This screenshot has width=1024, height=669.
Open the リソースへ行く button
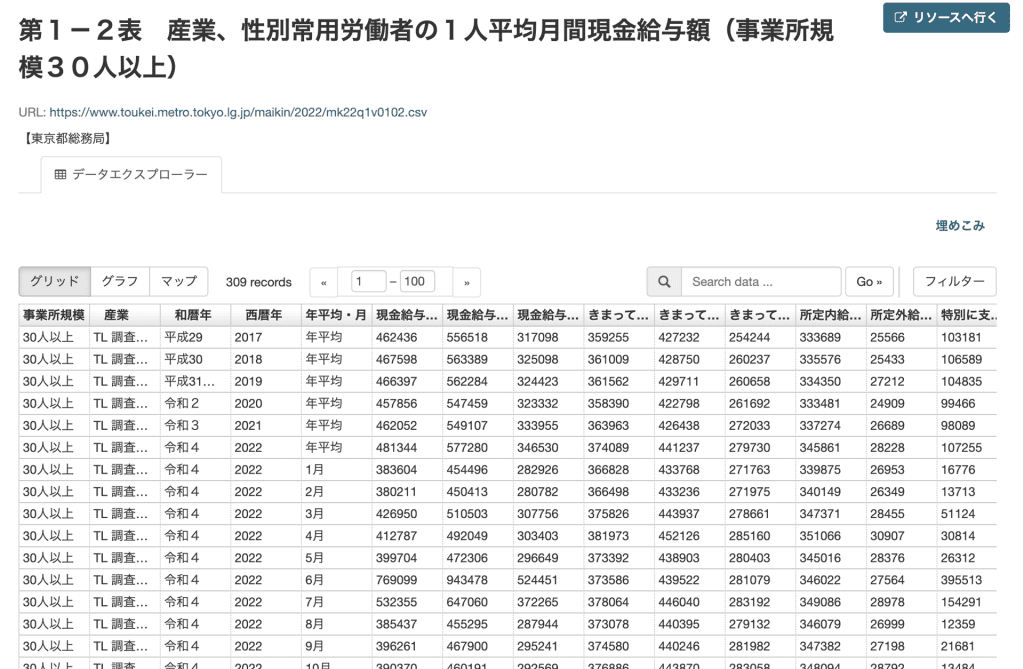(946, 18)
